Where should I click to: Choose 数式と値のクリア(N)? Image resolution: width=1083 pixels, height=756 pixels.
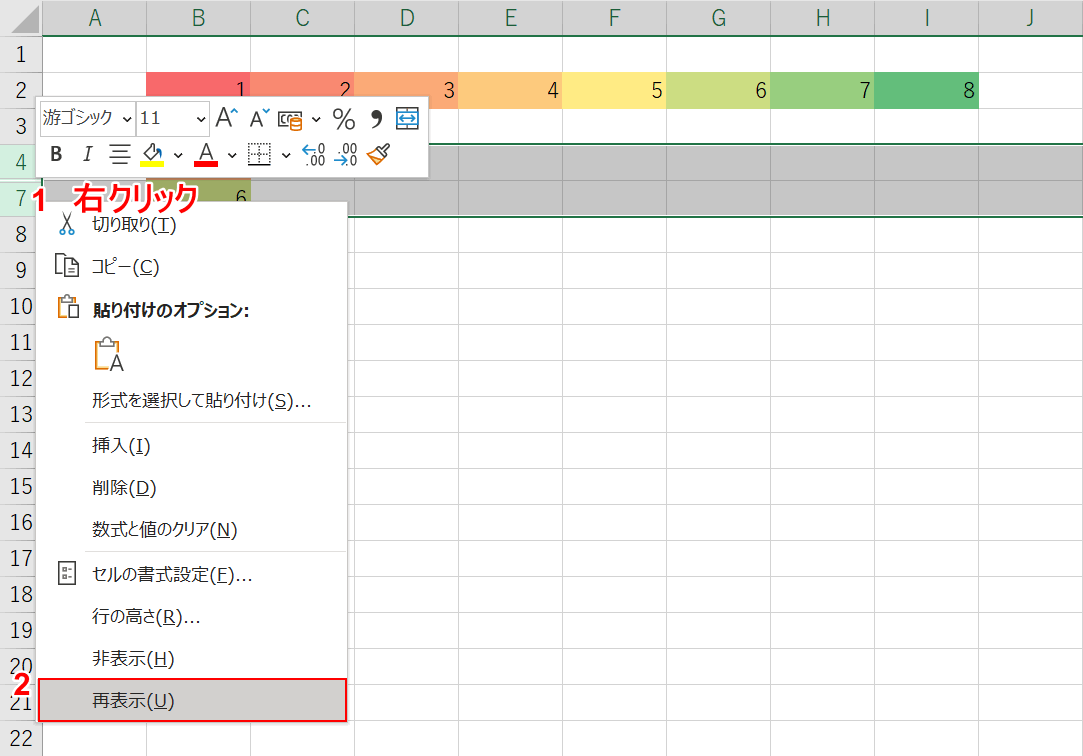(x=192, y=530)
